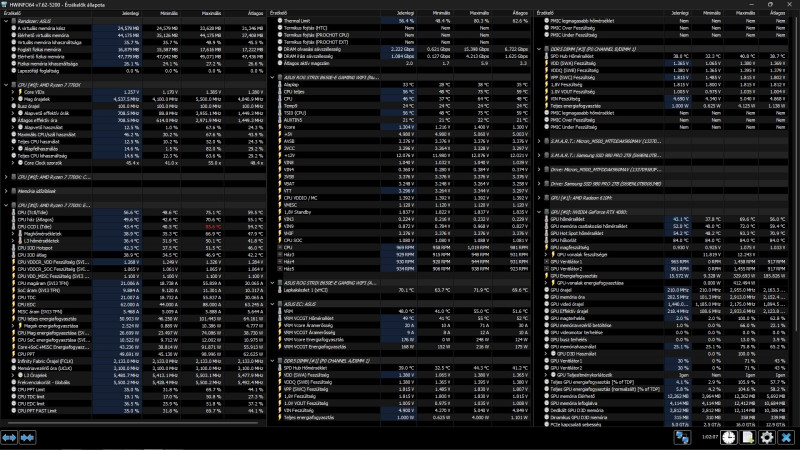Collapse the Rendszer: ASUS group
The height and width of the screenshot is (450, 800).
pyautogui.click(x=6, y=21)
